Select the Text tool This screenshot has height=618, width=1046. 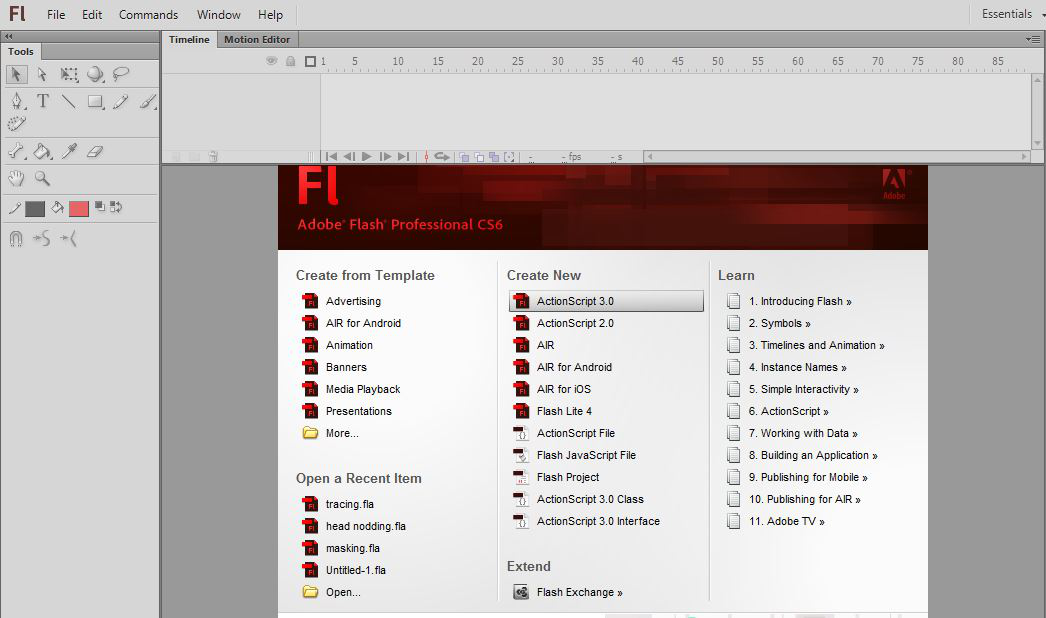(x=43, y=101)
